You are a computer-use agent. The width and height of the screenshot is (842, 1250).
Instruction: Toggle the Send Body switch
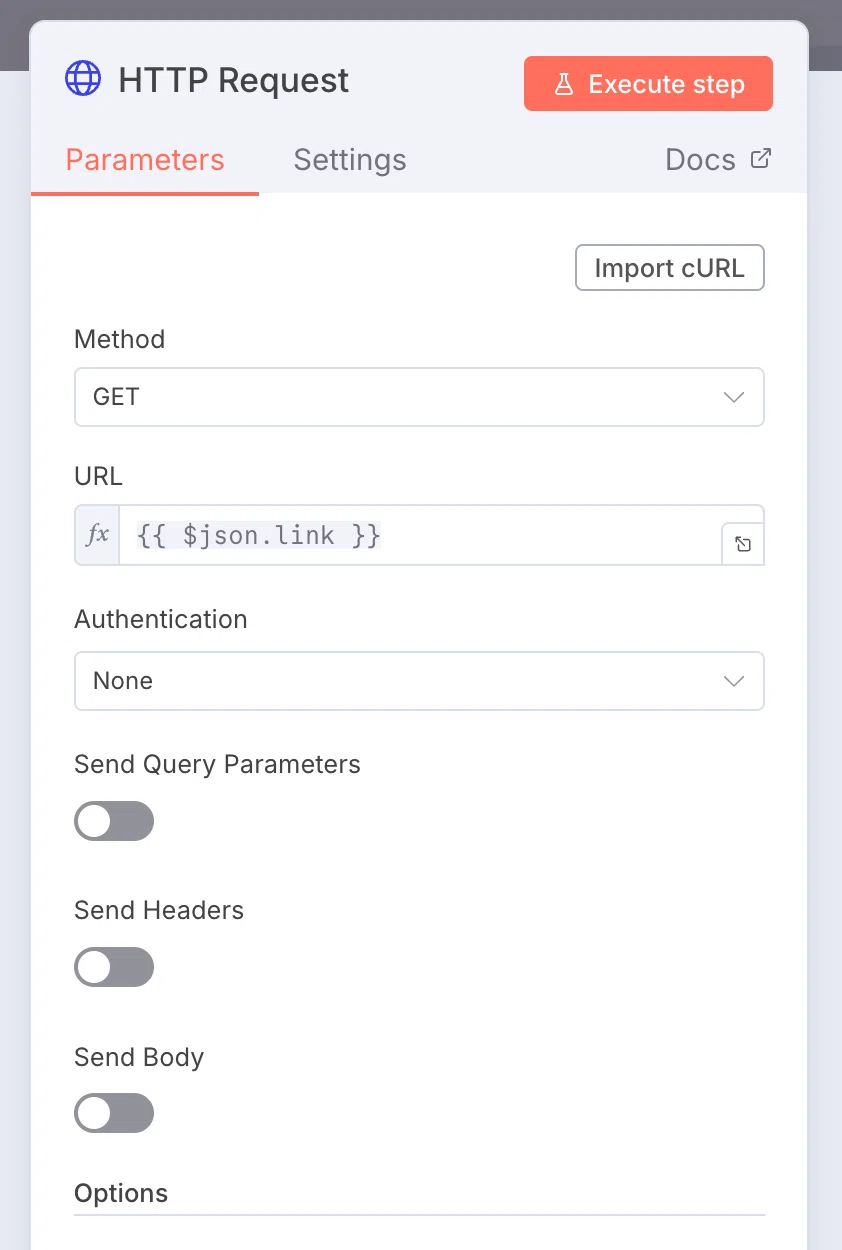tap(114, 1113)
